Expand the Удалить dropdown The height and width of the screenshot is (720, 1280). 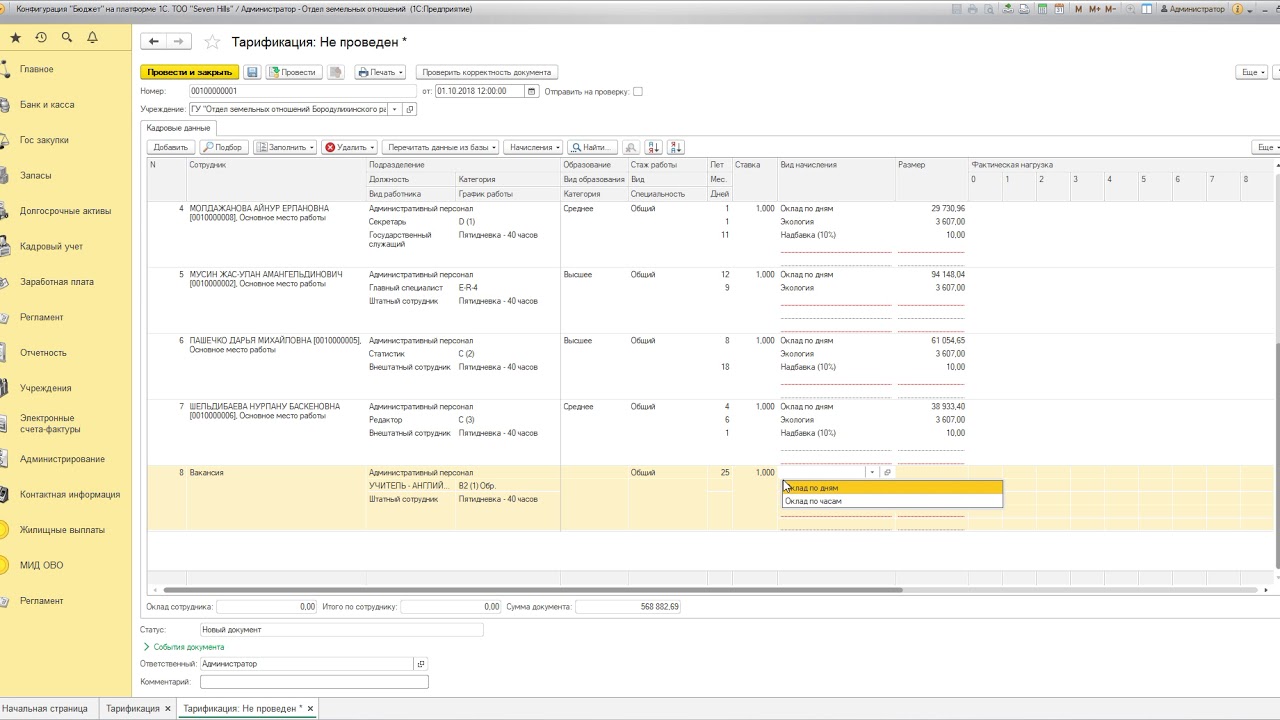(349, 147)
